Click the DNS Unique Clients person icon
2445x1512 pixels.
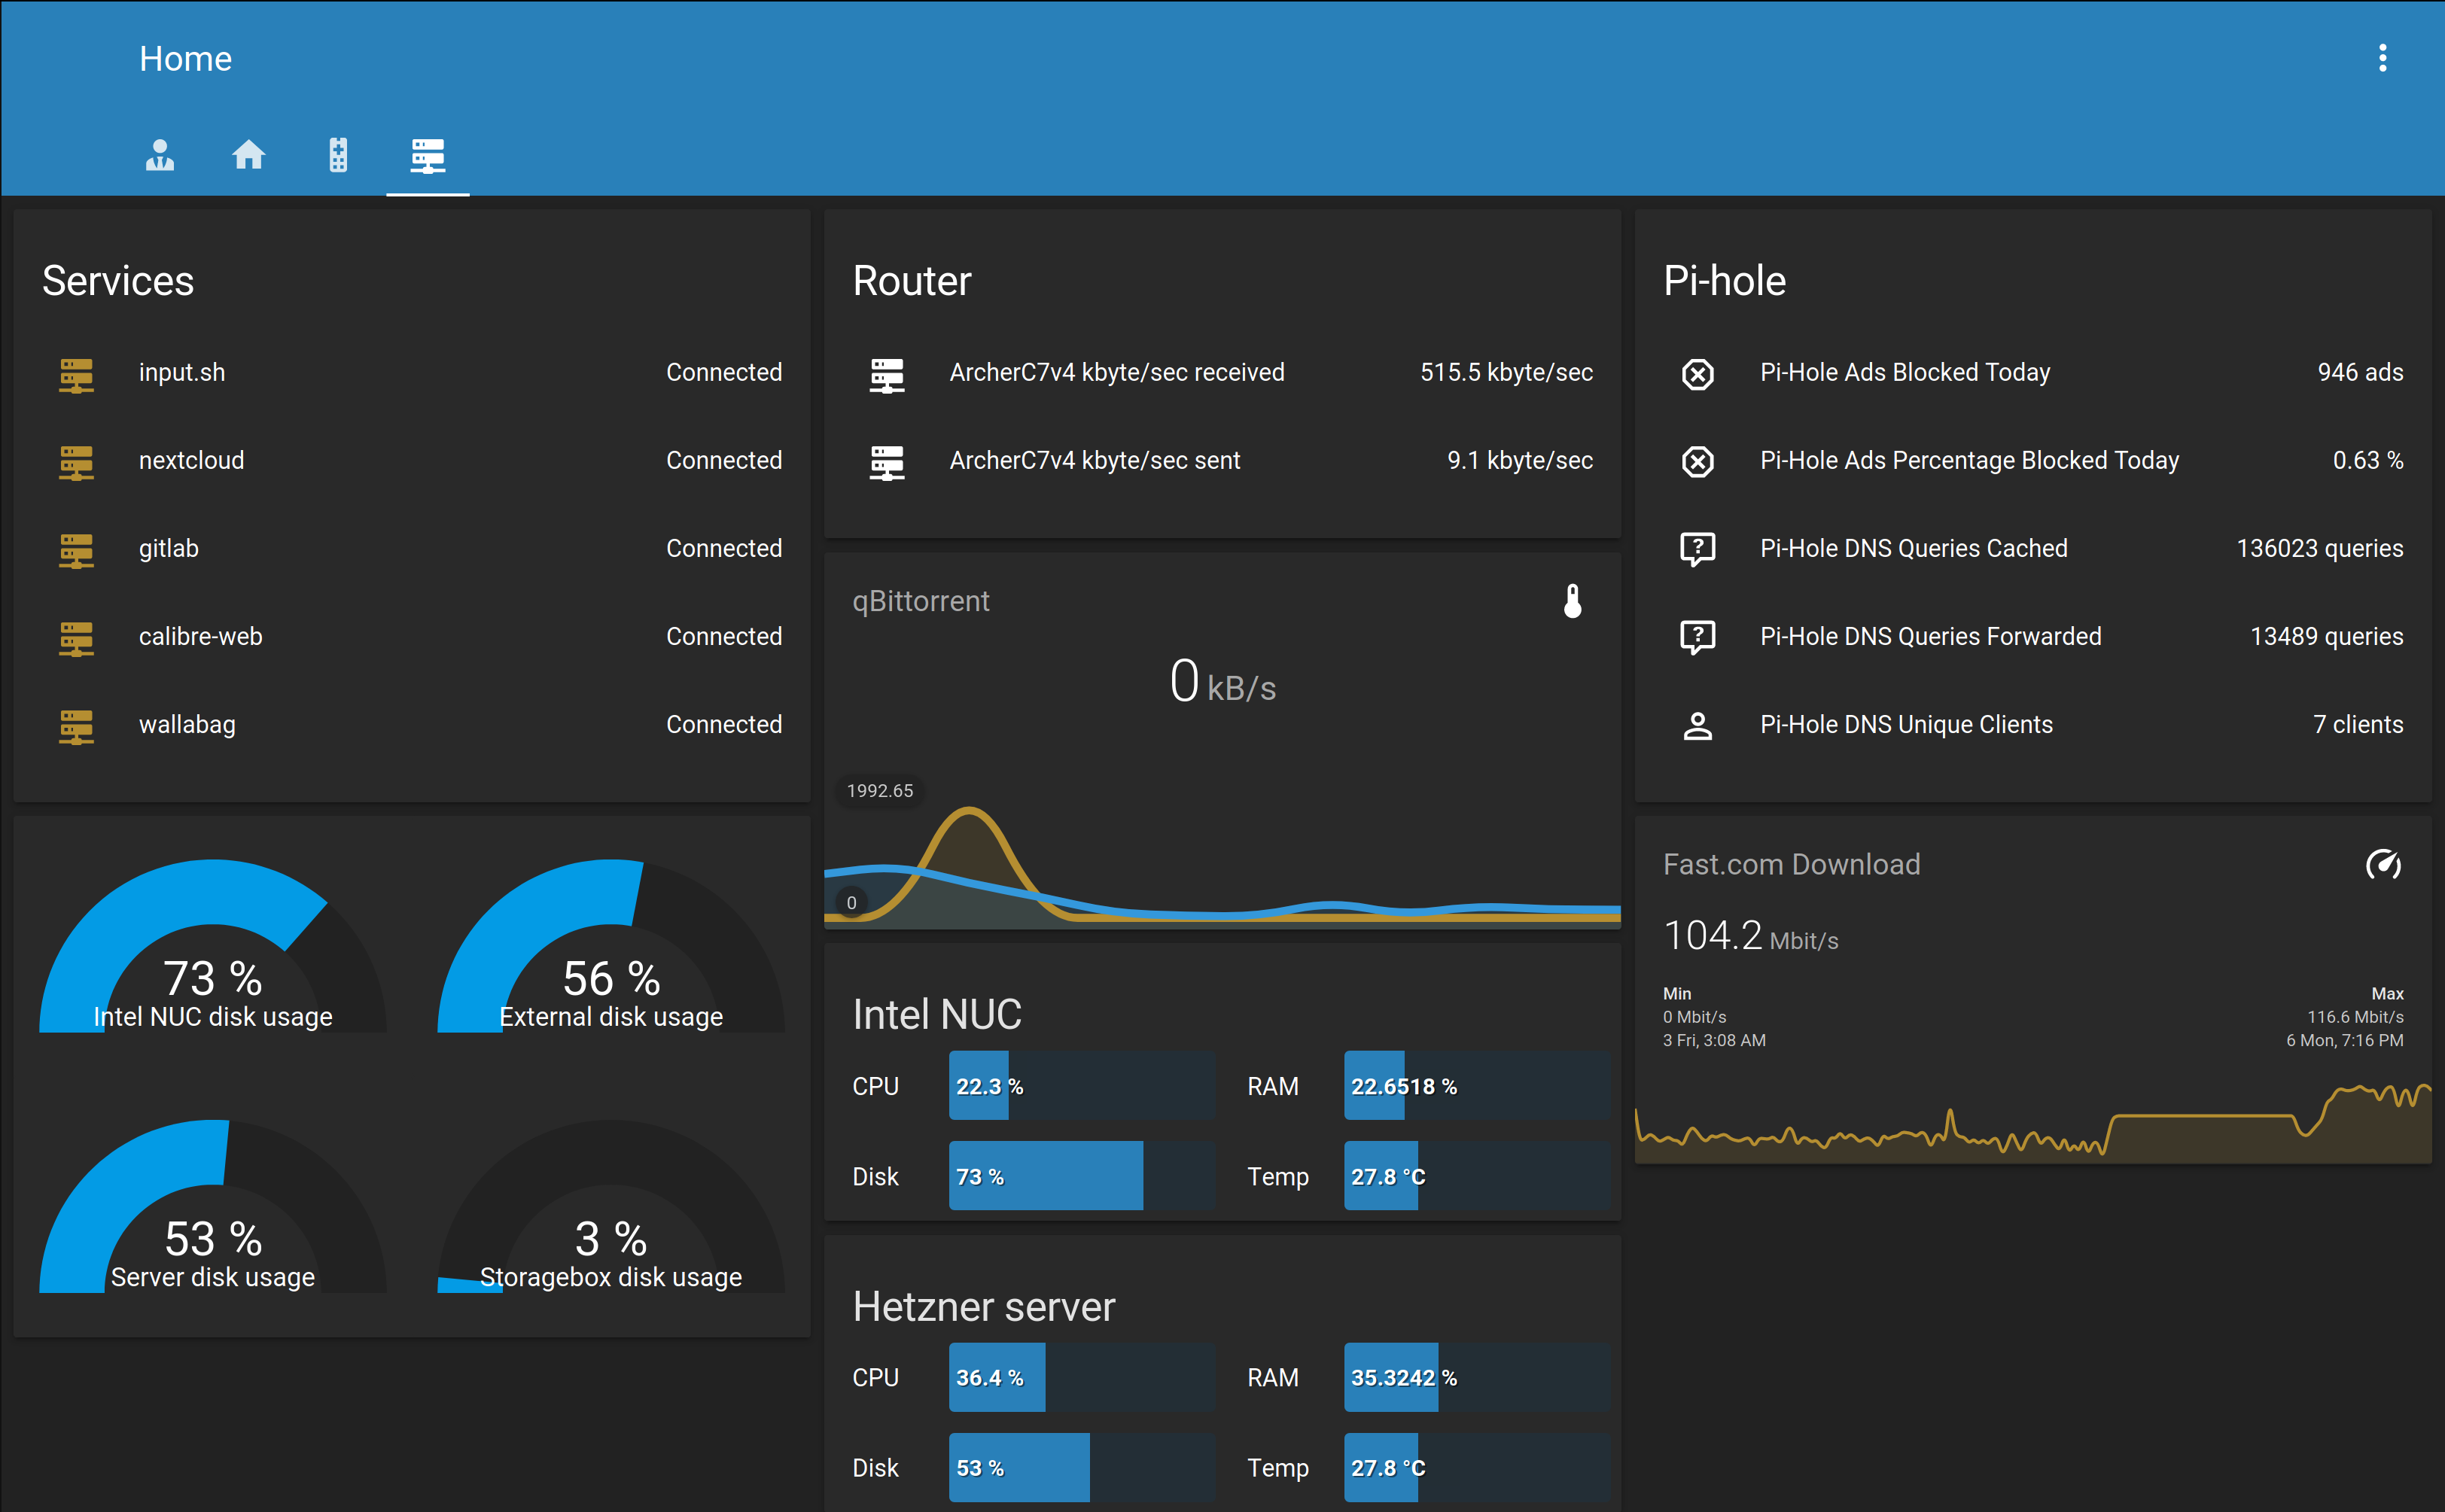pyautogui.click(x=1698, y=725)
